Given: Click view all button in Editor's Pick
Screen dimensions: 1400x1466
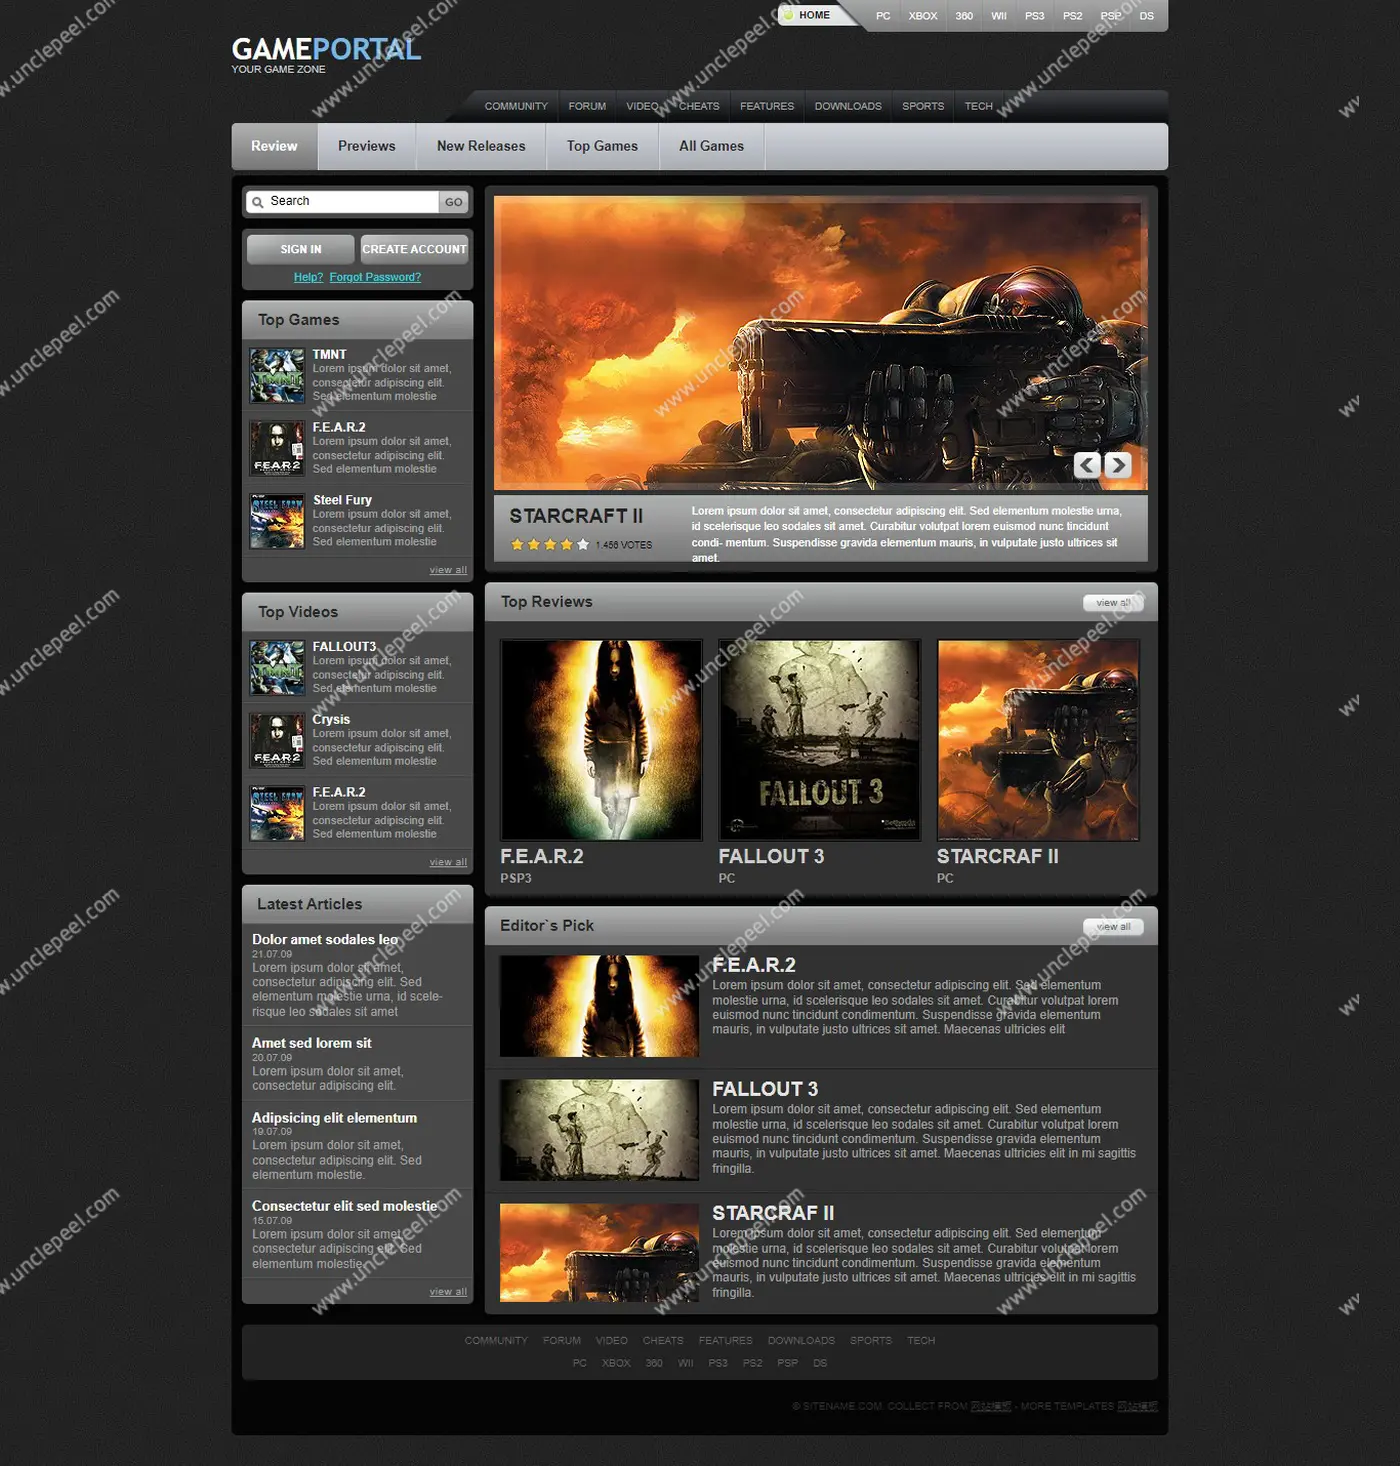Looking at the screenshot, I should coord(1113,927).
